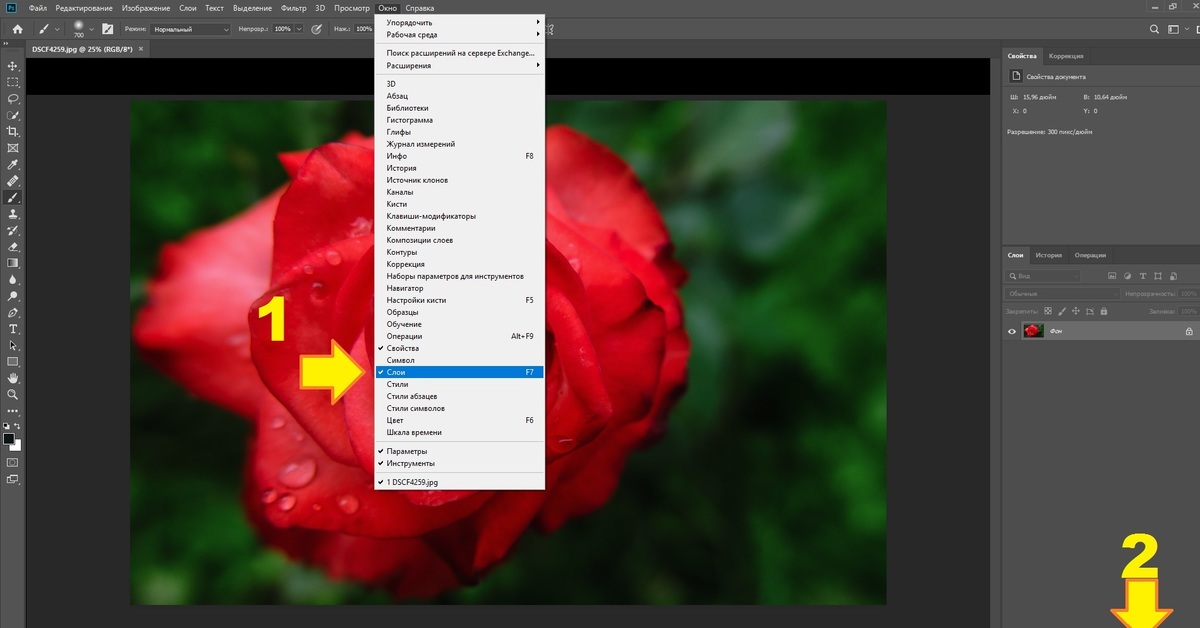Open the Фильтр menu
1200x628 pixels.
click(x=294, y=8)
